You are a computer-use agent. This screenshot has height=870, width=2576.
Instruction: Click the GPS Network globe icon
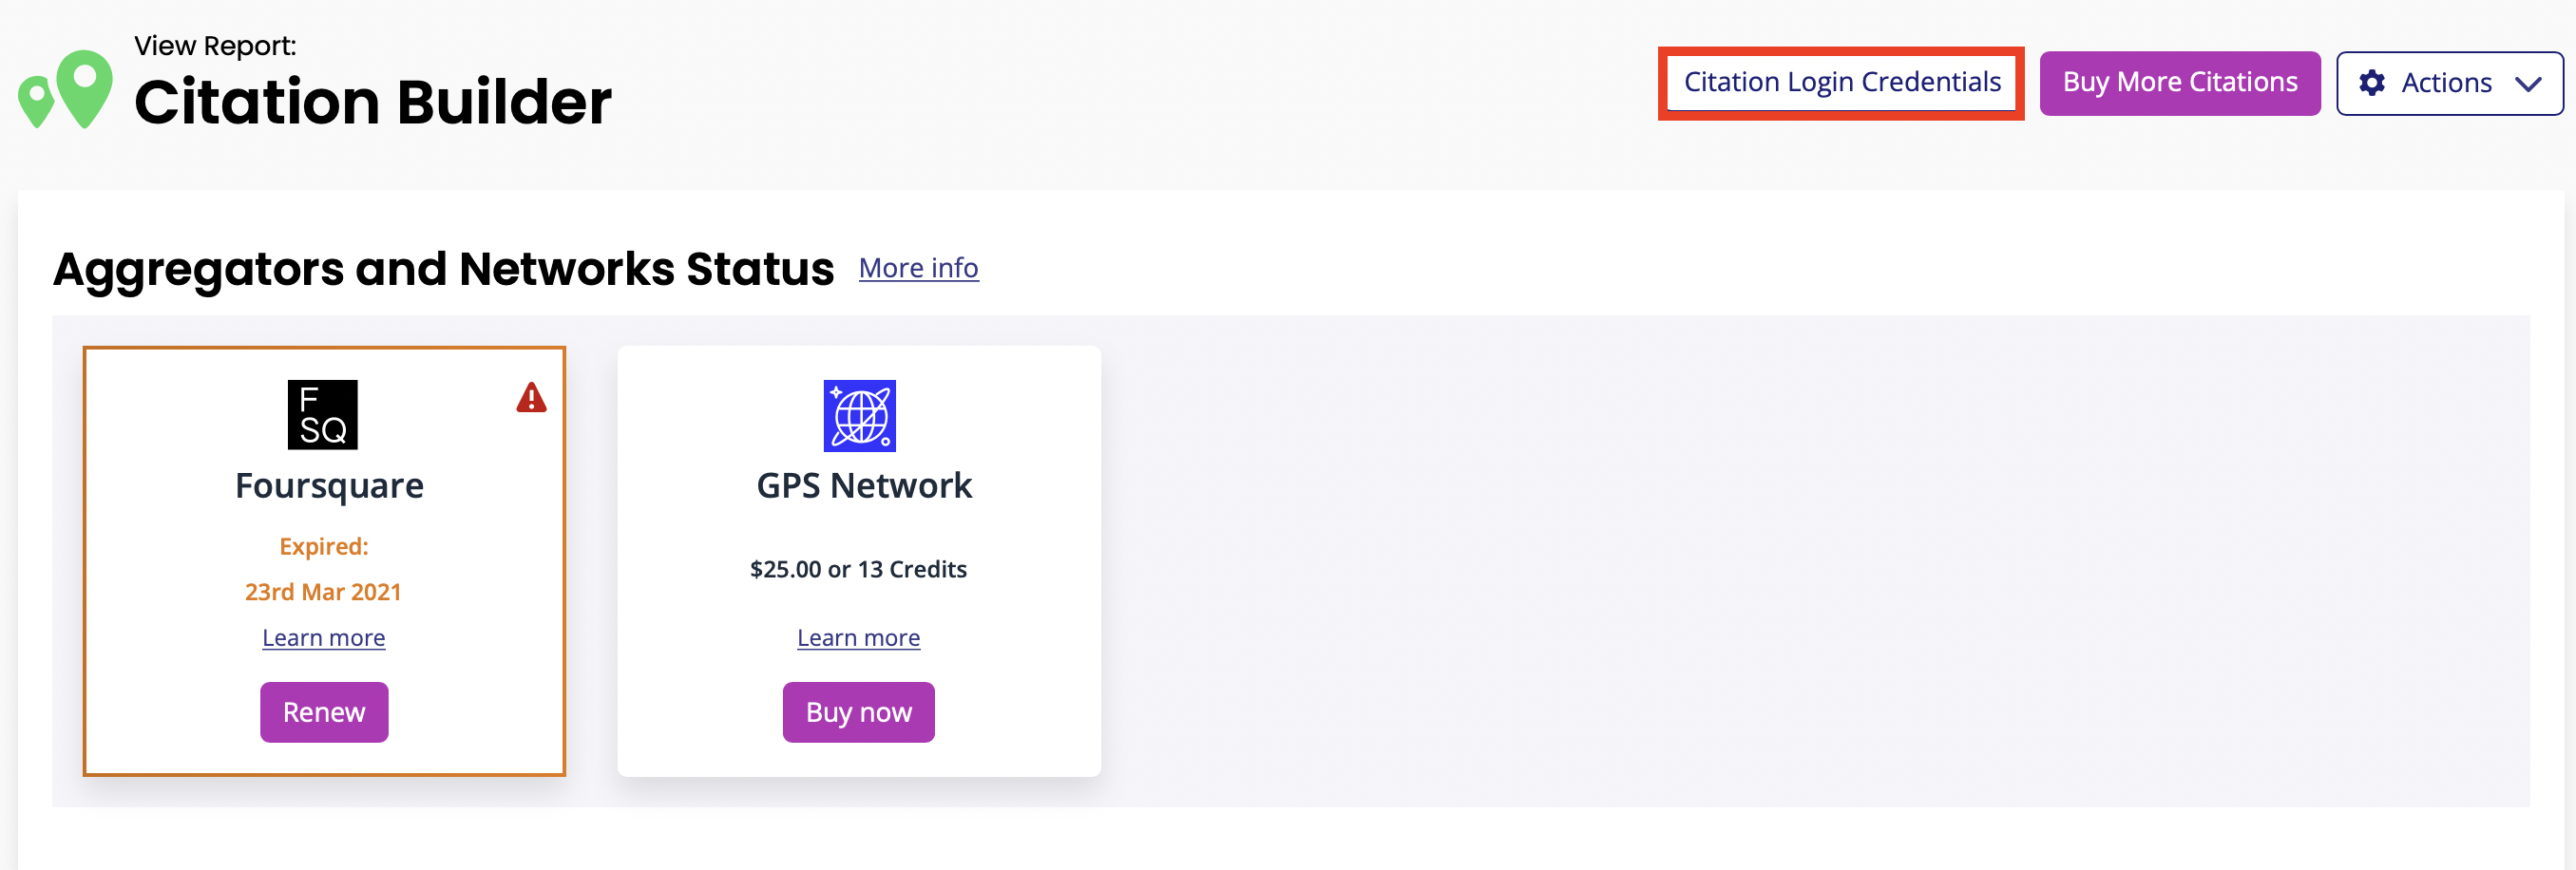(860, 416)
